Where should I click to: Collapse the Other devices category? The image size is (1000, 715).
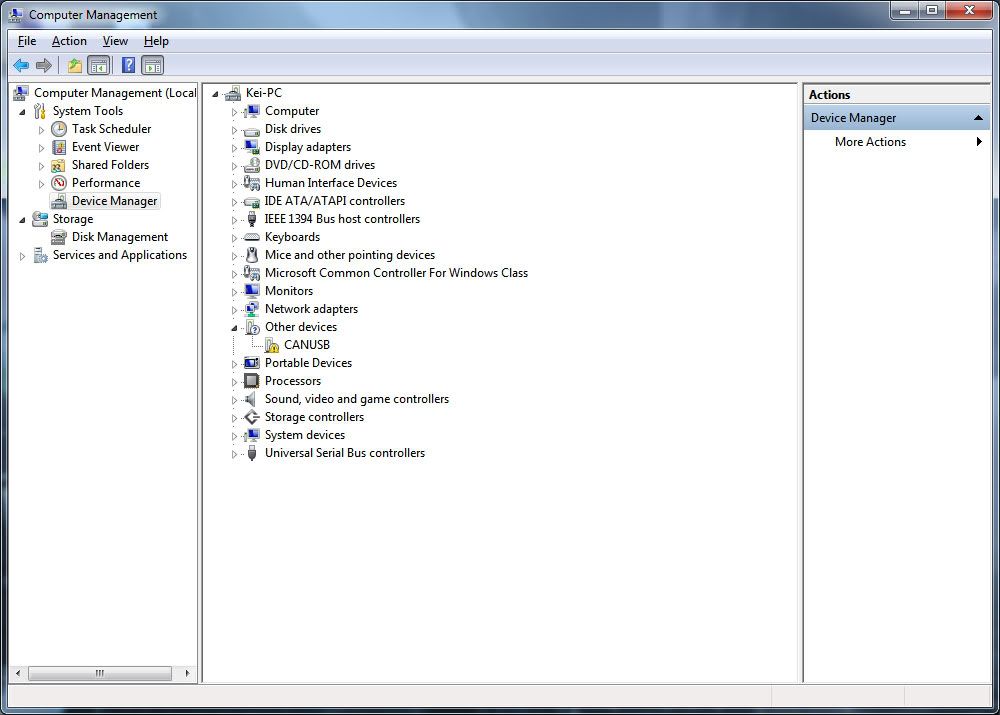click(x=234, y=328)
